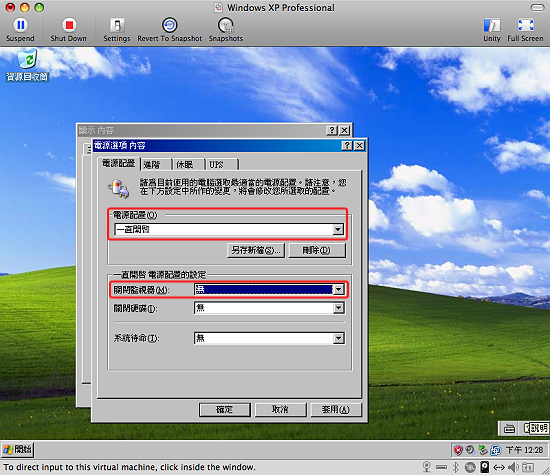Click the display properties window help button
The height and width of the screenshot is (475, 550).
tap(332, 130)
